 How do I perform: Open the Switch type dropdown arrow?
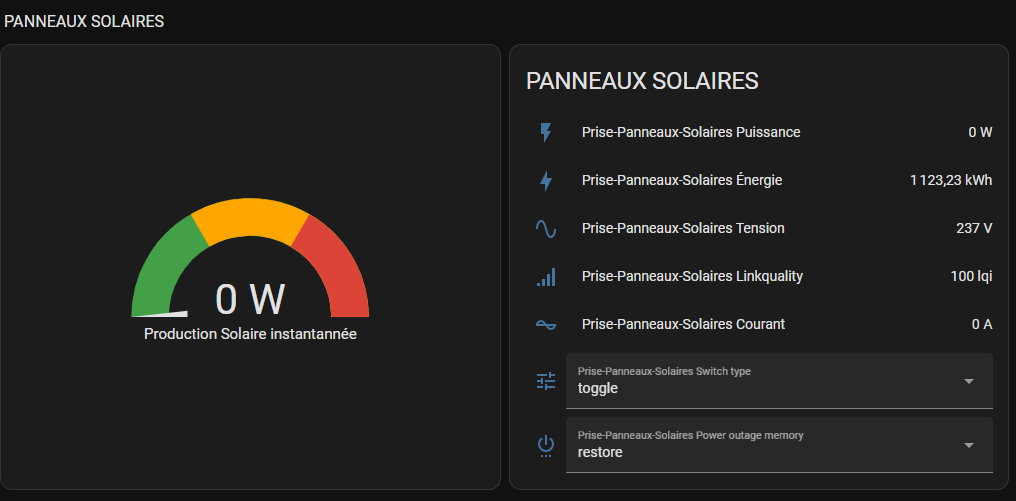969,381
